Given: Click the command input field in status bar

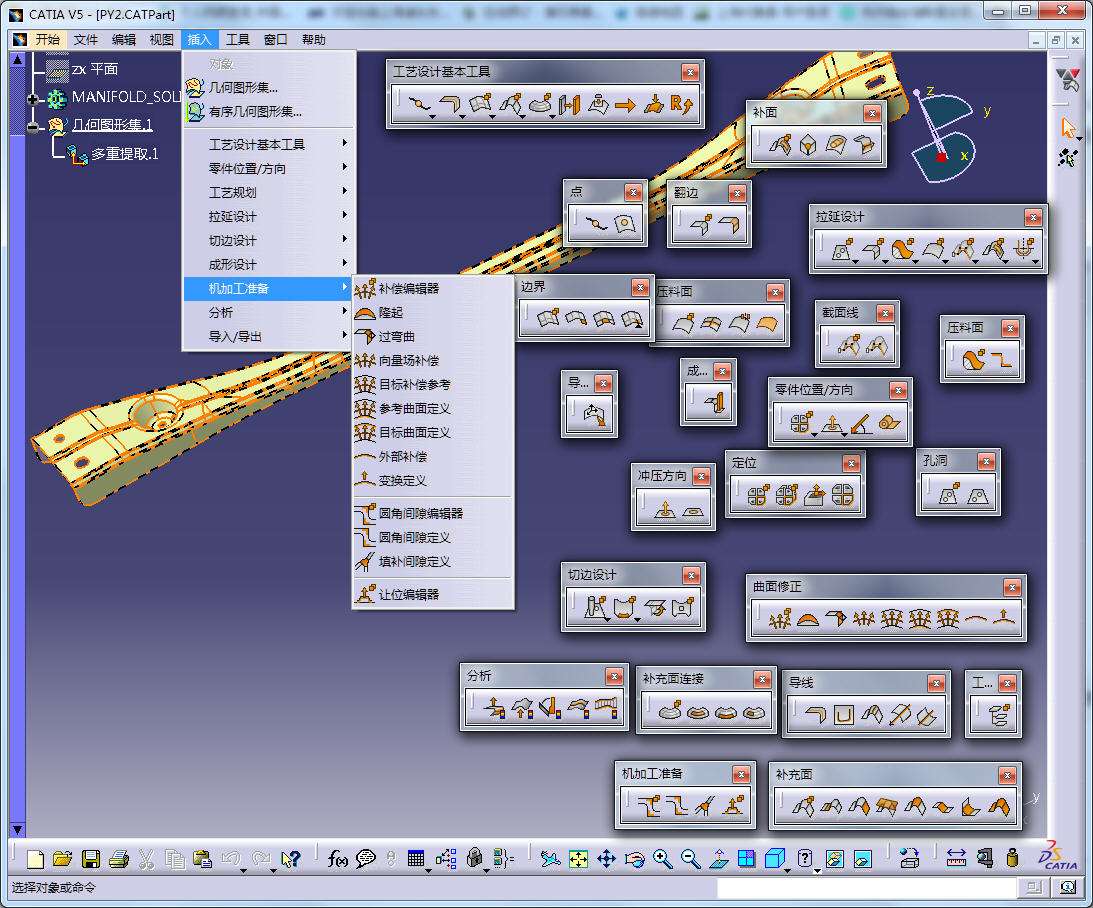Looking at the screenshot, I should [x=866, y=887].
